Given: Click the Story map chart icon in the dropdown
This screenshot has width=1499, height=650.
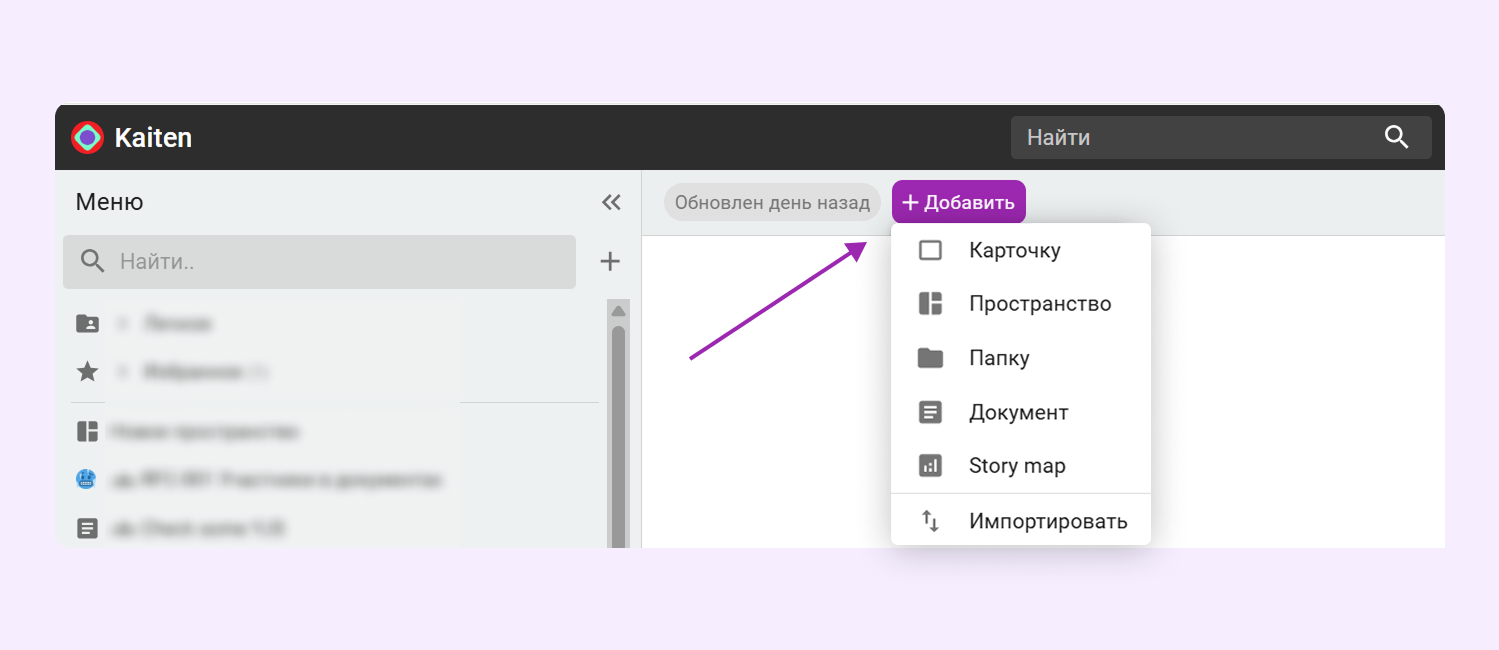Looking at the screenshot, I should tap(930, 466).
